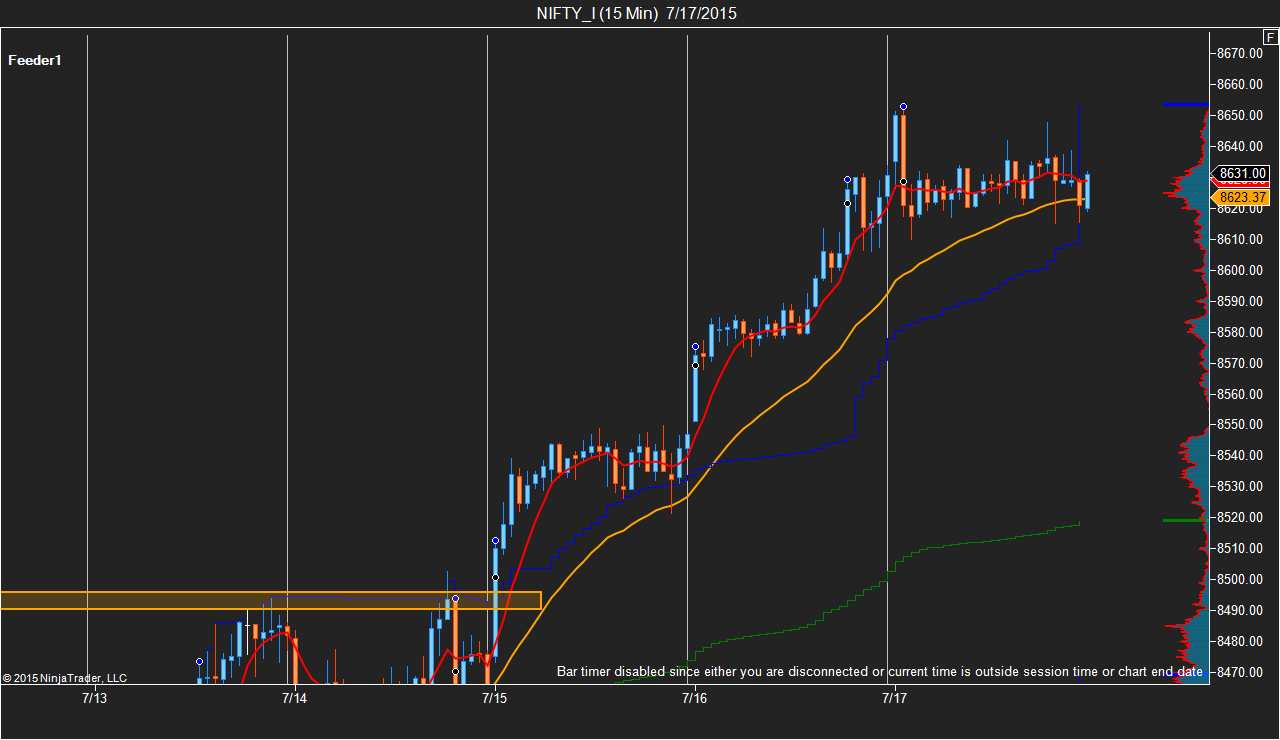The image size is (1280, 740).
Task: Select the Feeder1 indicator label
Action: point(35,60)
